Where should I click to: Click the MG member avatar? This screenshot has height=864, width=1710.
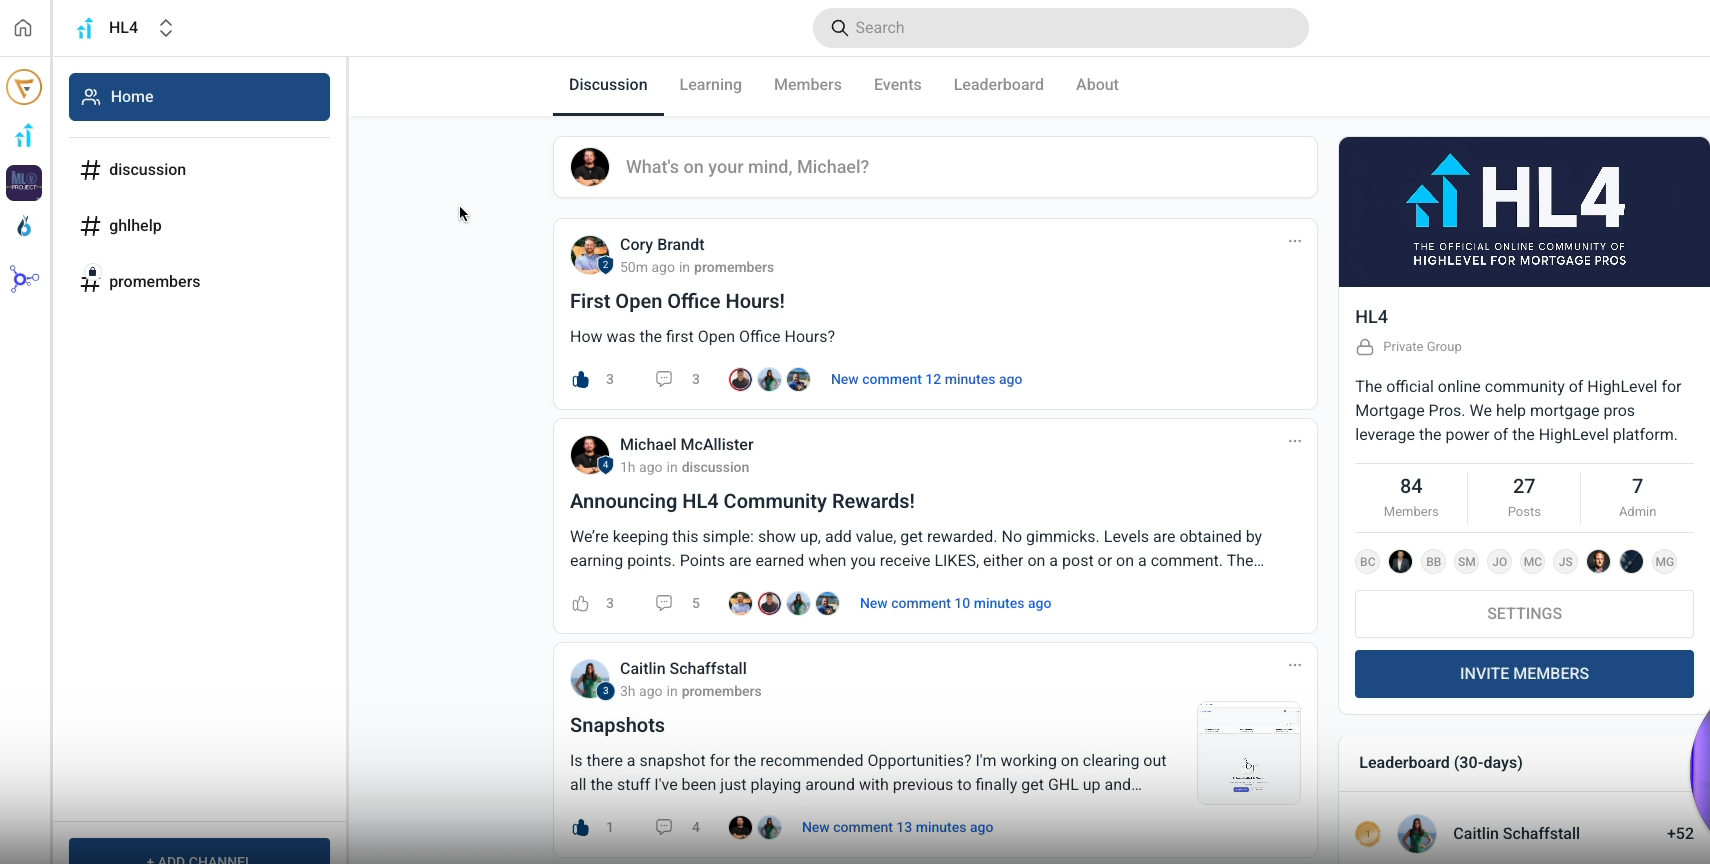(1665, 562)
